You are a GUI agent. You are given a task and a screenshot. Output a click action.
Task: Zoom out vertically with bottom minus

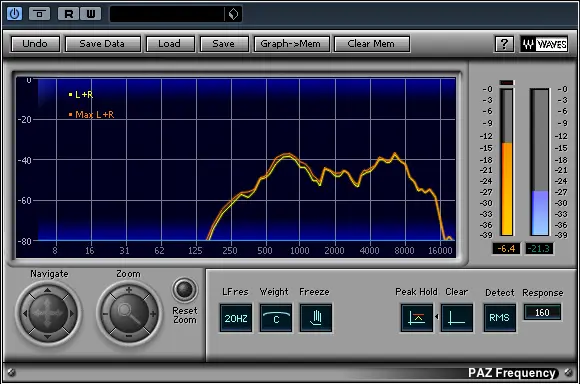[x=129, y=336]
